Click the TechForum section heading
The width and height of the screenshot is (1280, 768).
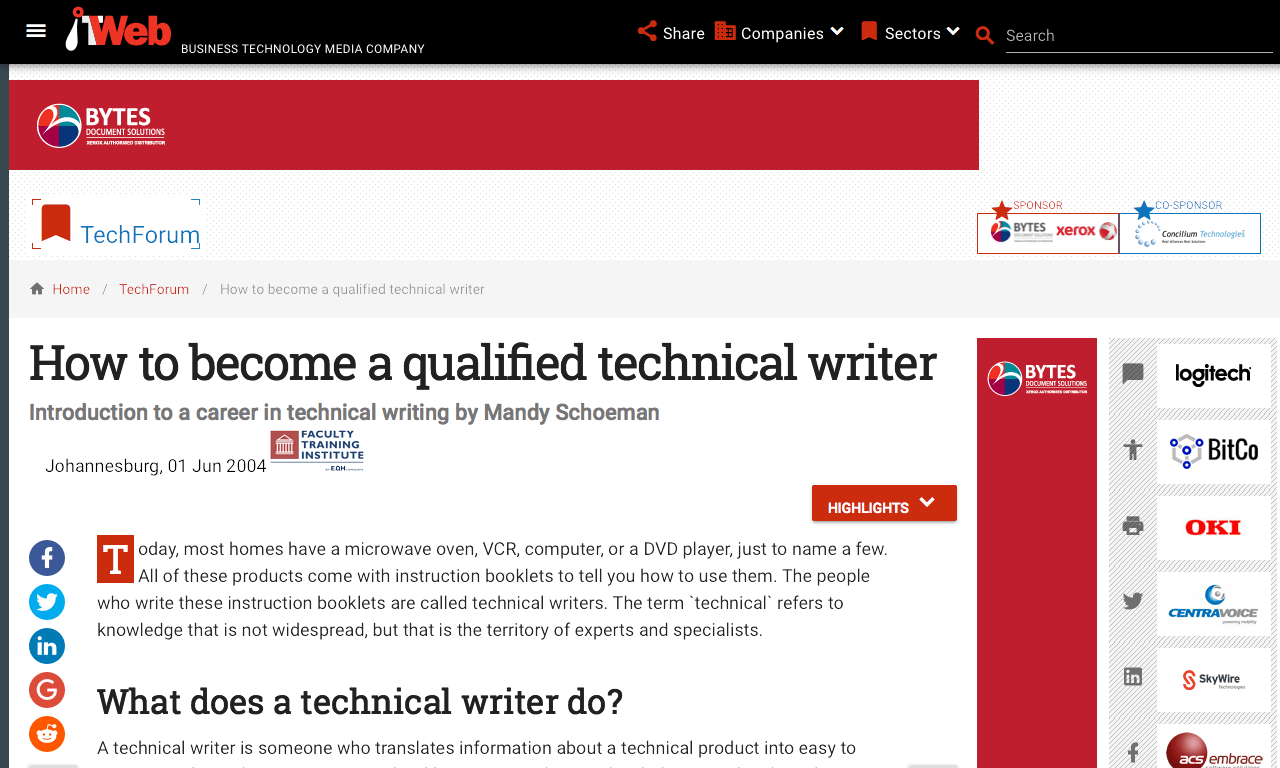click(139, 235)
